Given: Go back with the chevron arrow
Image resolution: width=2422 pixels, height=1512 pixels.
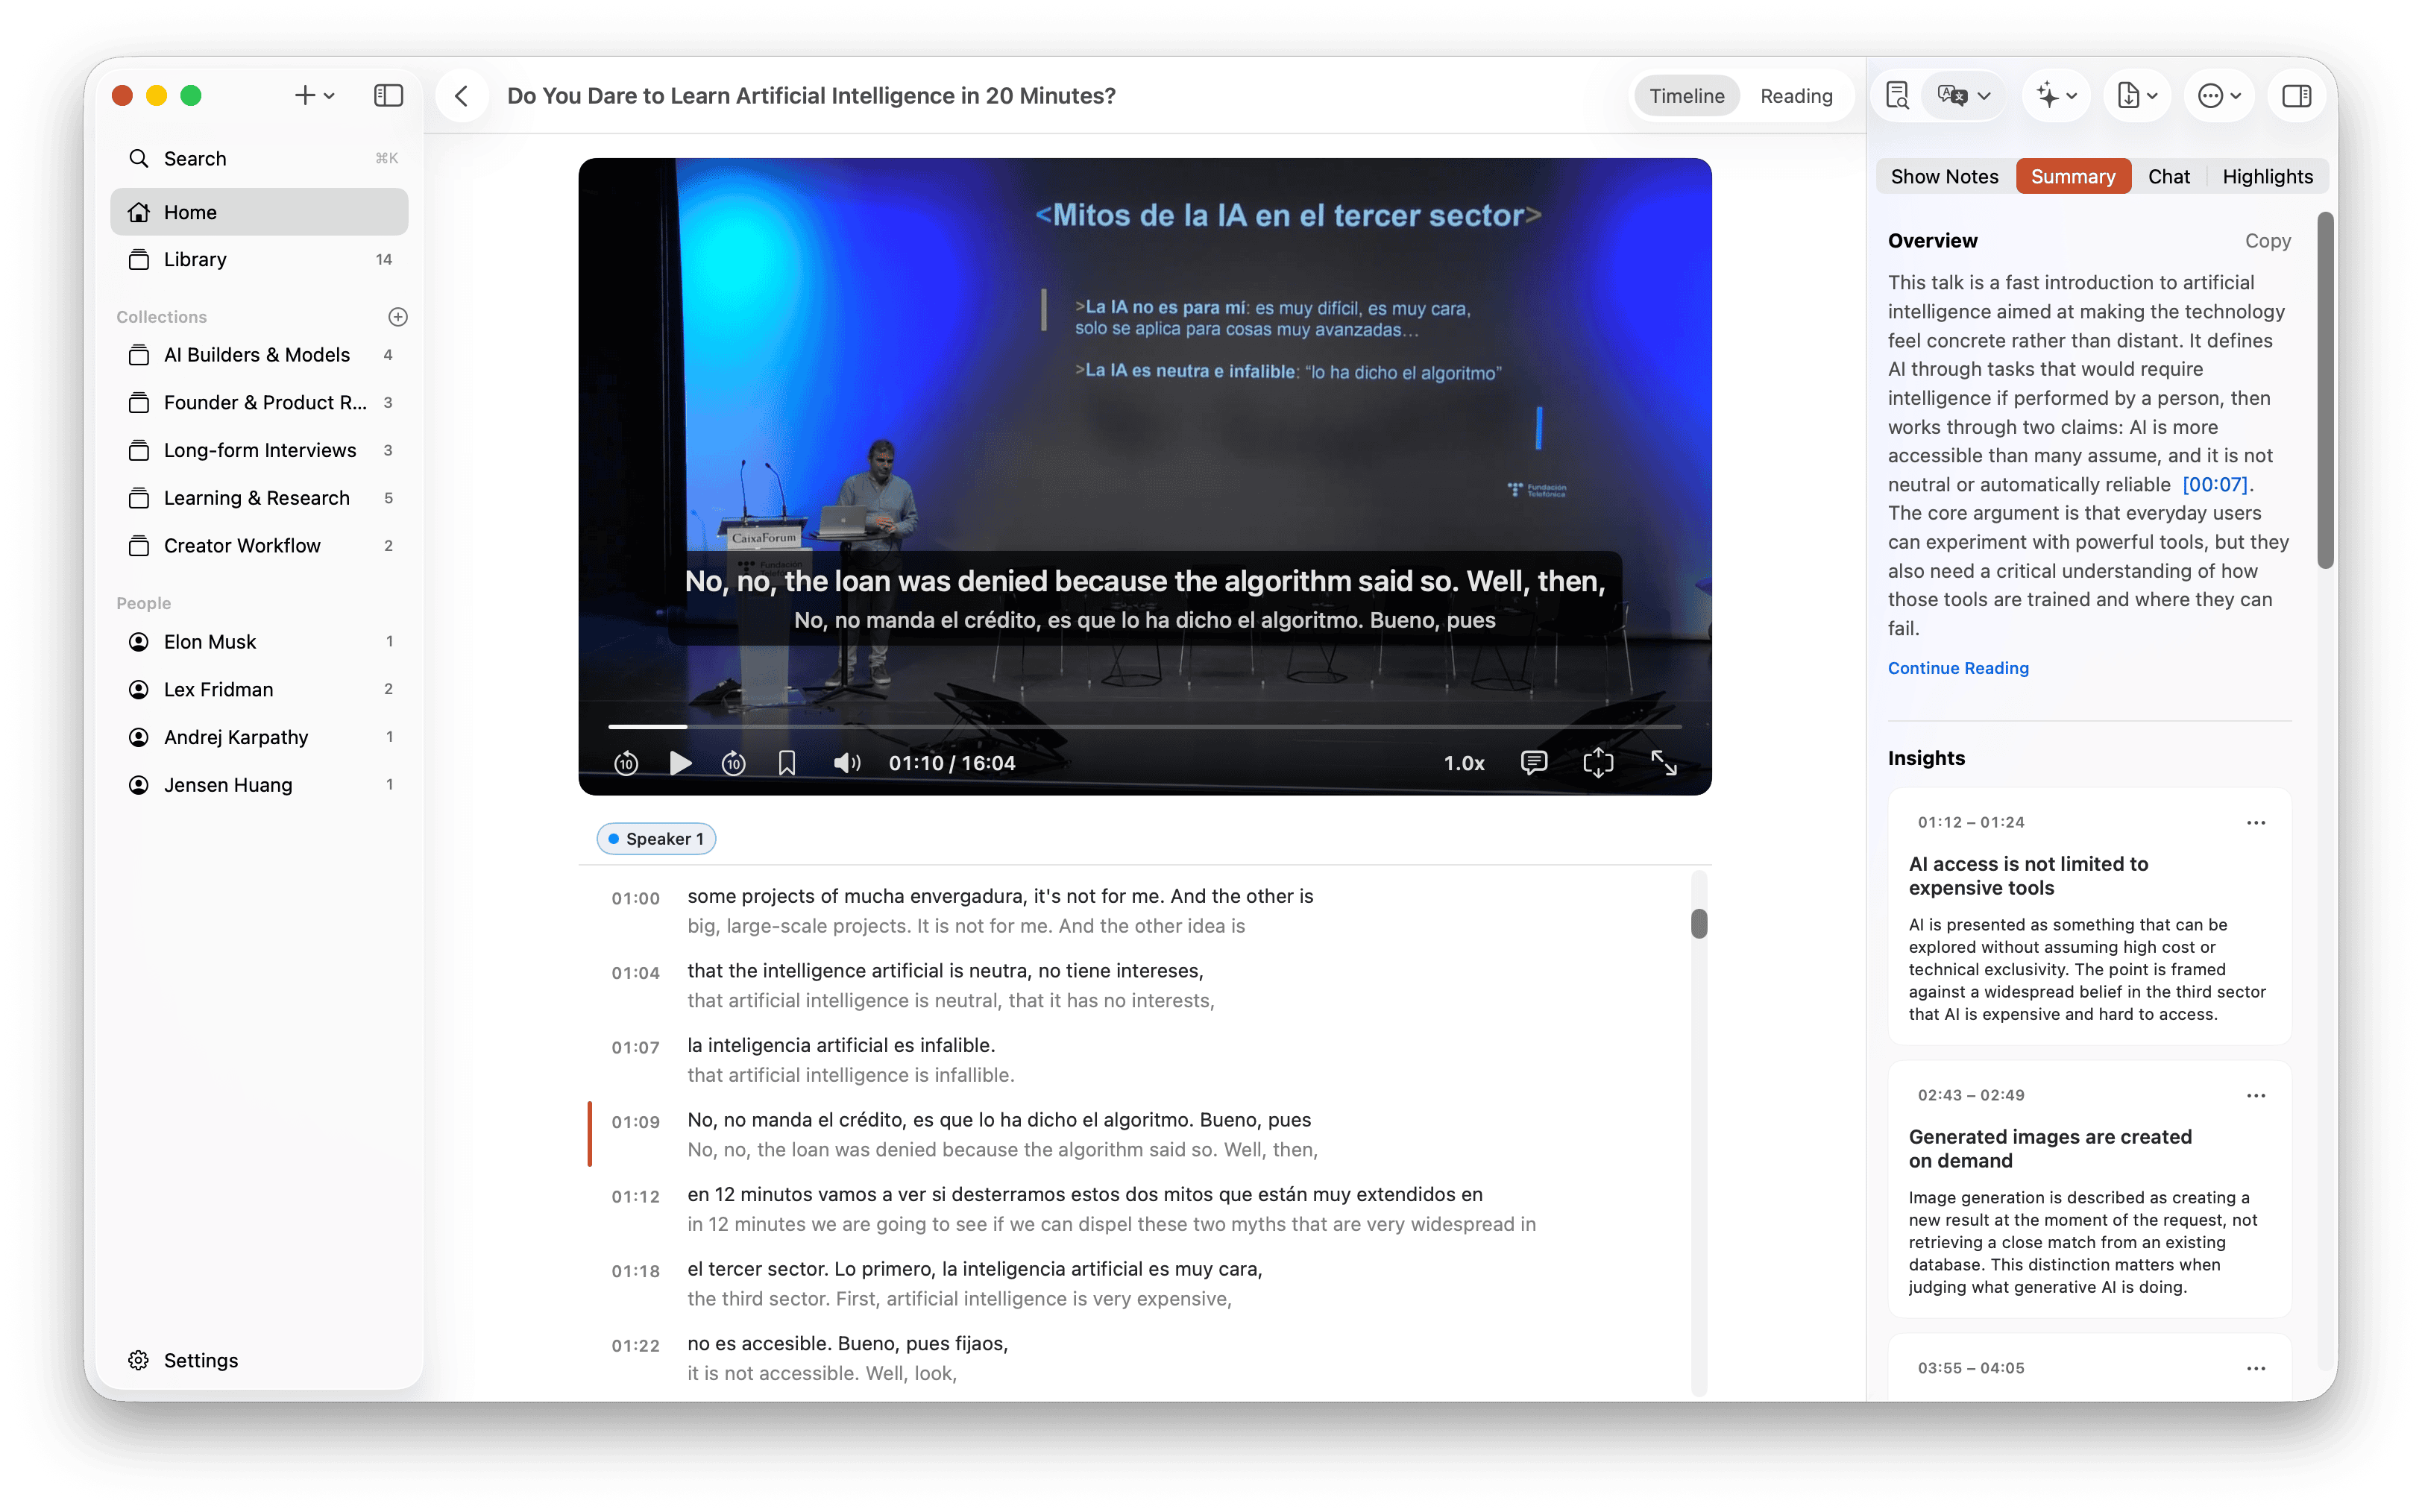Looking at the screenshot, I should coord(461,96).
